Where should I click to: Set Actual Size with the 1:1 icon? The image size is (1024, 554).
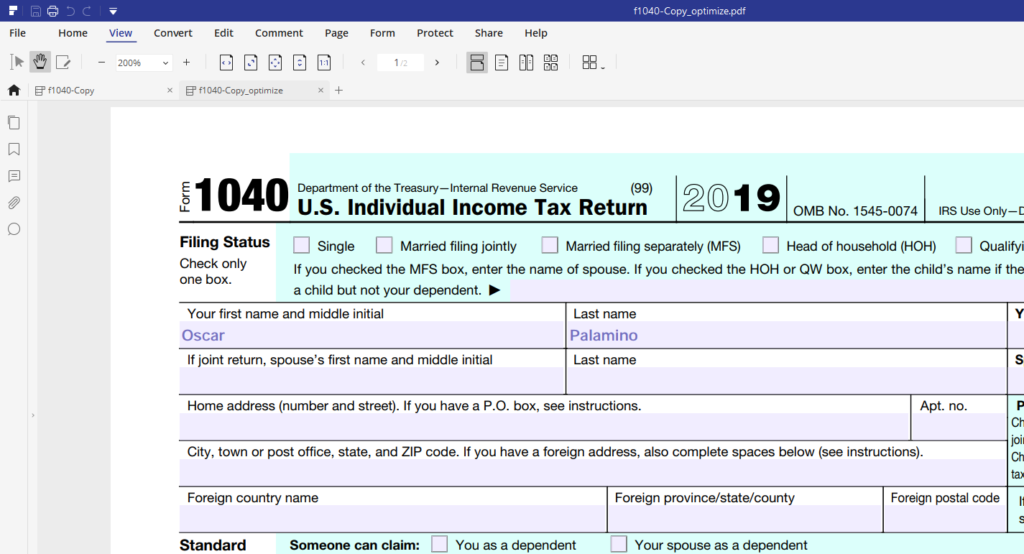click(324, 62)
